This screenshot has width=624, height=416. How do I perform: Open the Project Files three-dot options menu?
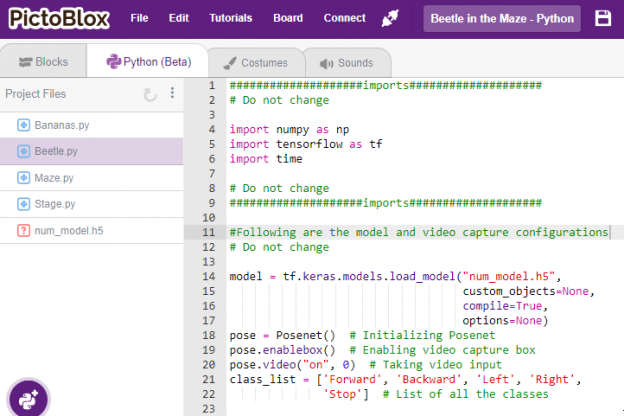172,93
